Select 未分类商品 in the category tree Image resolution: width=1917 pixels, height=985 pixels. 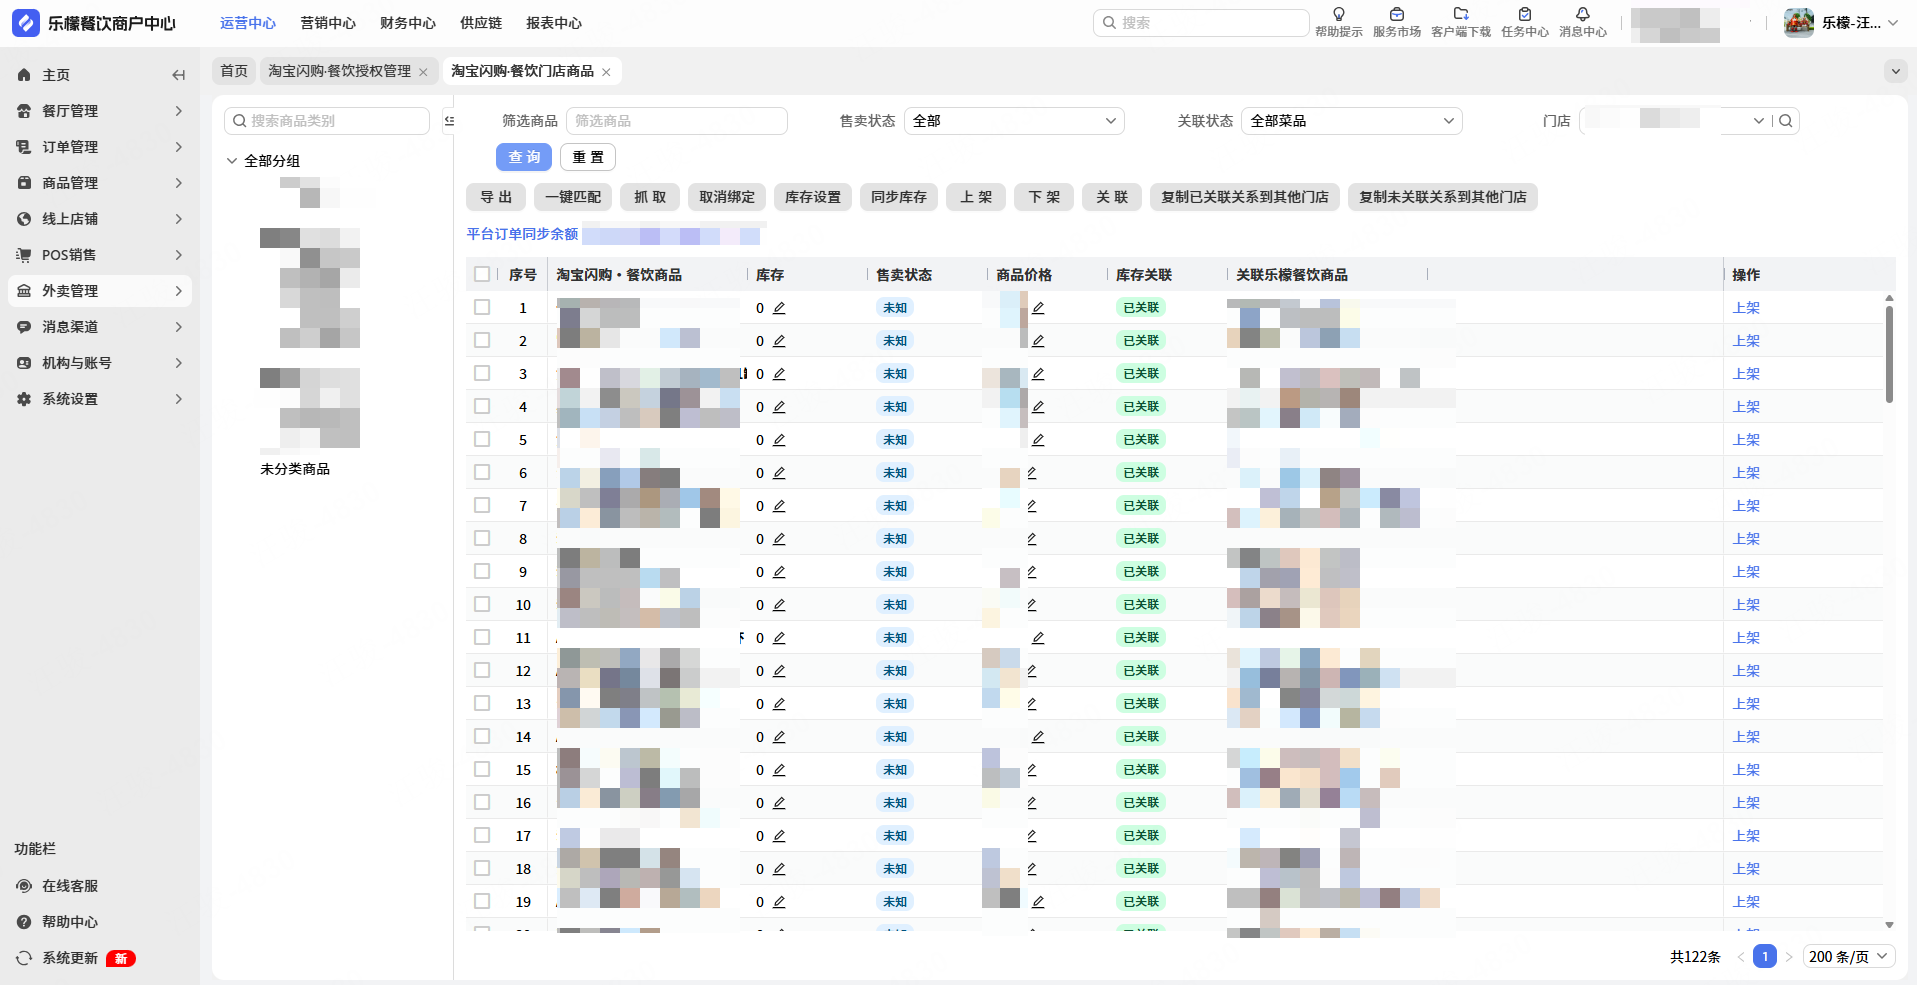(295, 469)
